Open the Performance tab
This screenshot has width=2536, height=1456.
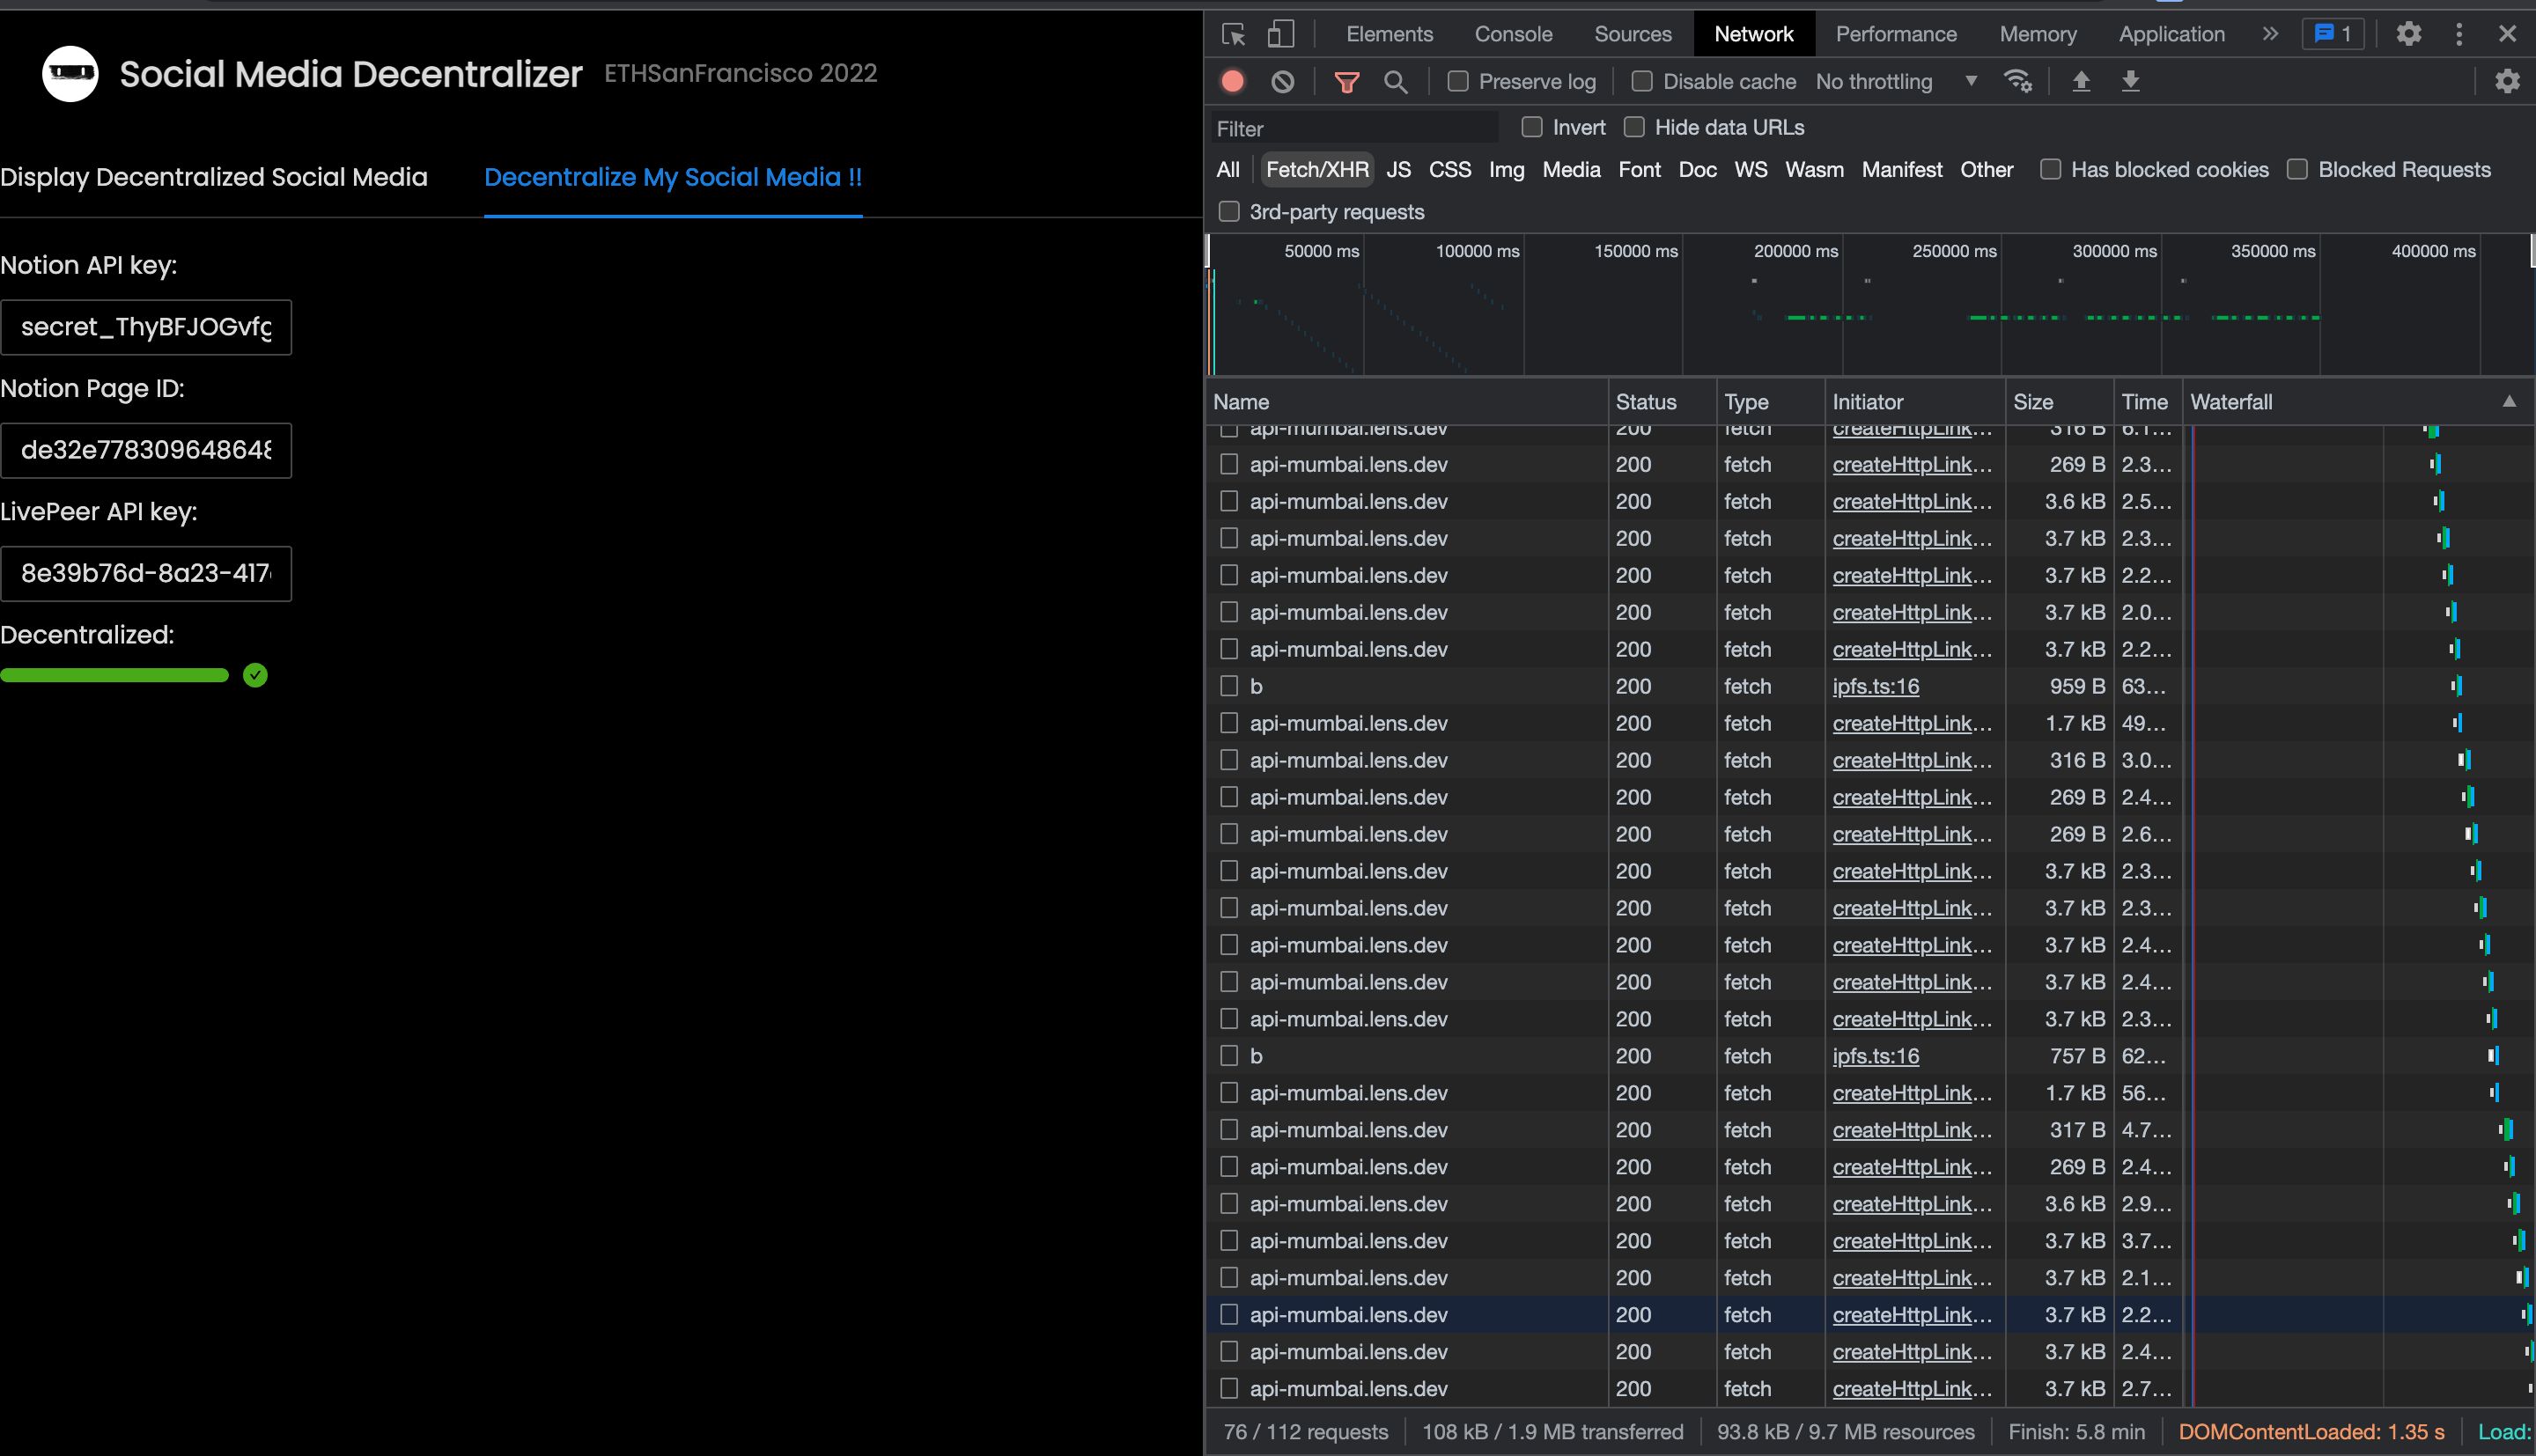[x=1896, y=34]
